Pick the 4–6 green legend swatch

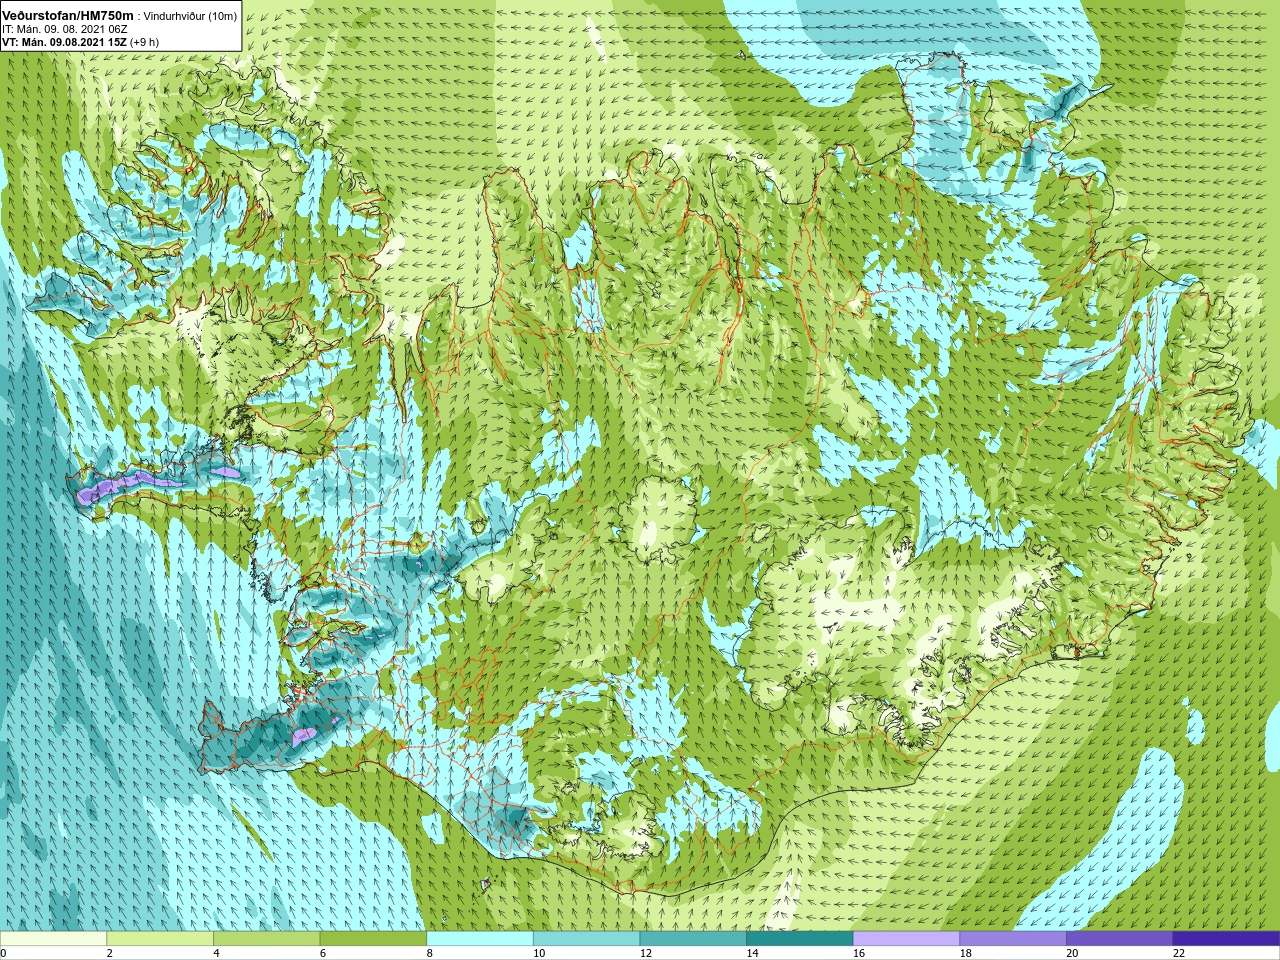266,939
